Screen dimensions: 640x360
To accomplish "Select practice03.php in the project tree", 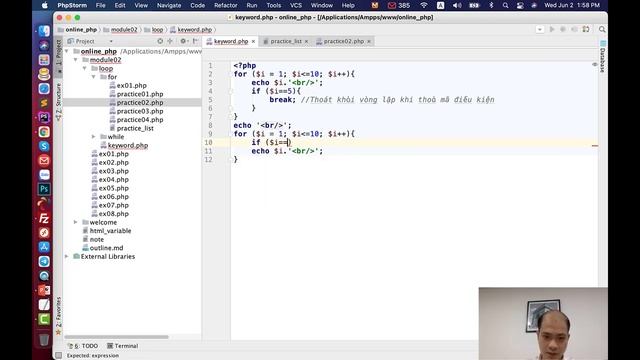I will (x=140, y=111).
